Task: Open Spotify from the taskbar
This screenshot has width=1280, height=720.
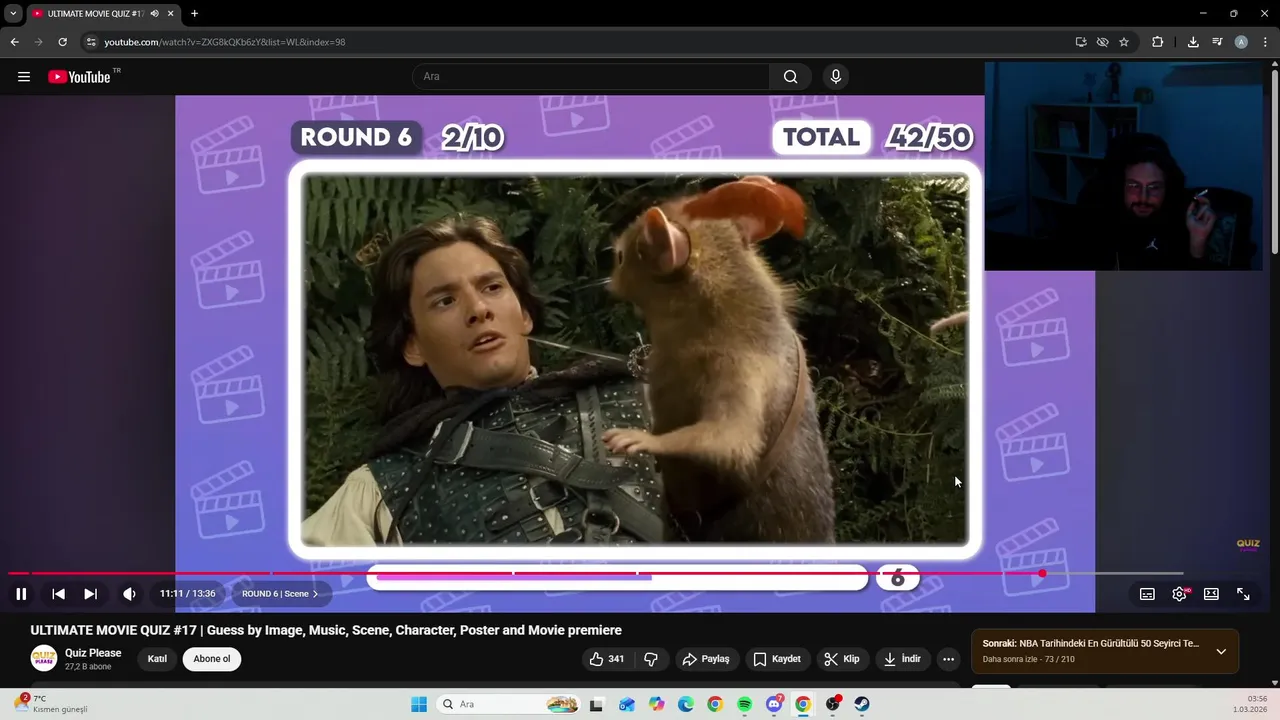Action: pyautogui.click(x=744, y=704)
